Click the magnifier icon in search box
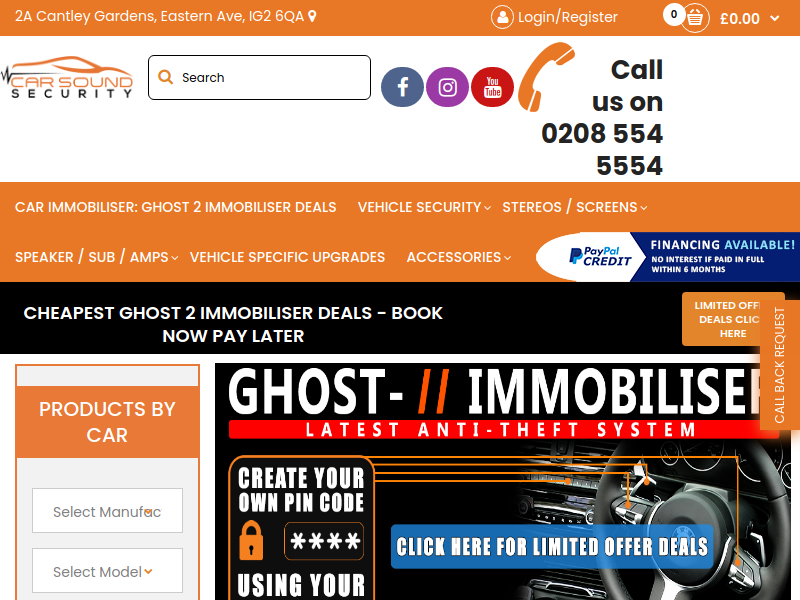800x600 pixels. (x=165, y=77)
